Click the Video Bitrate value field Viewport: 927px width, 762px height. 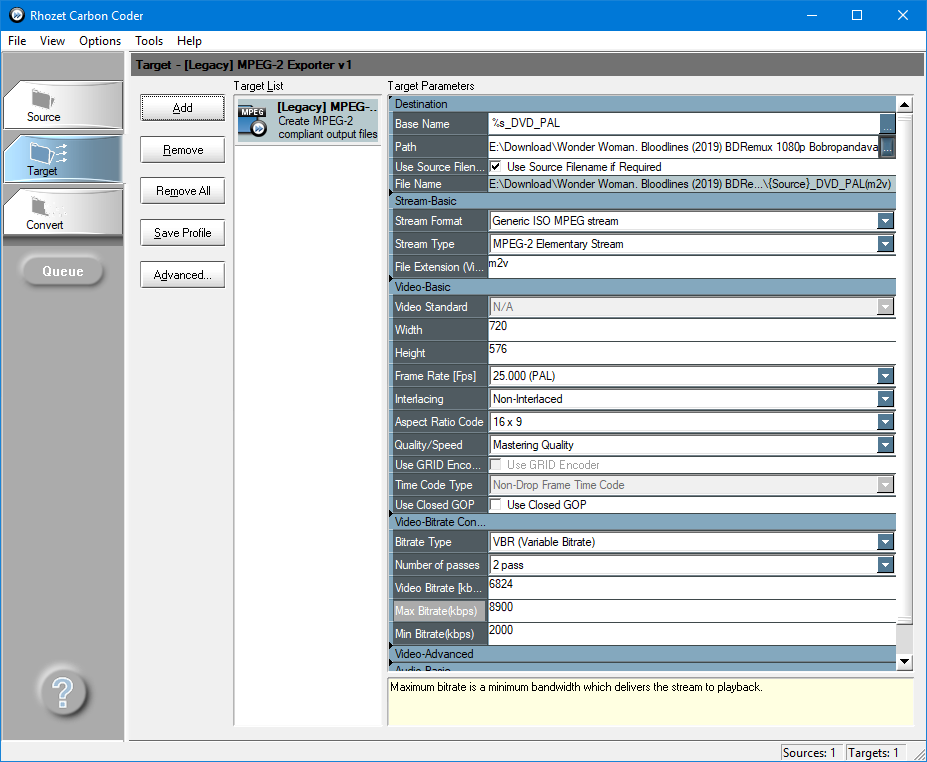click(690, 587)
